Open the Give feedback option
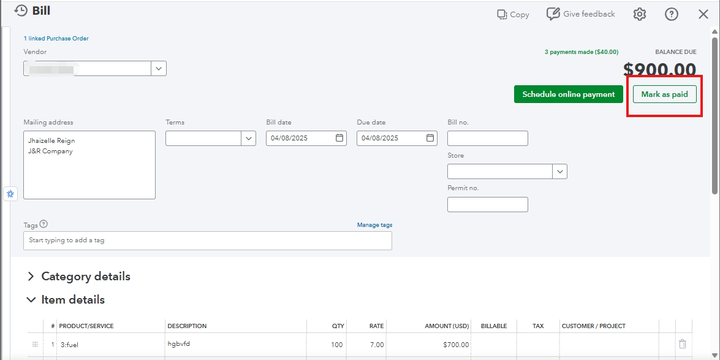 coord(580,14)
